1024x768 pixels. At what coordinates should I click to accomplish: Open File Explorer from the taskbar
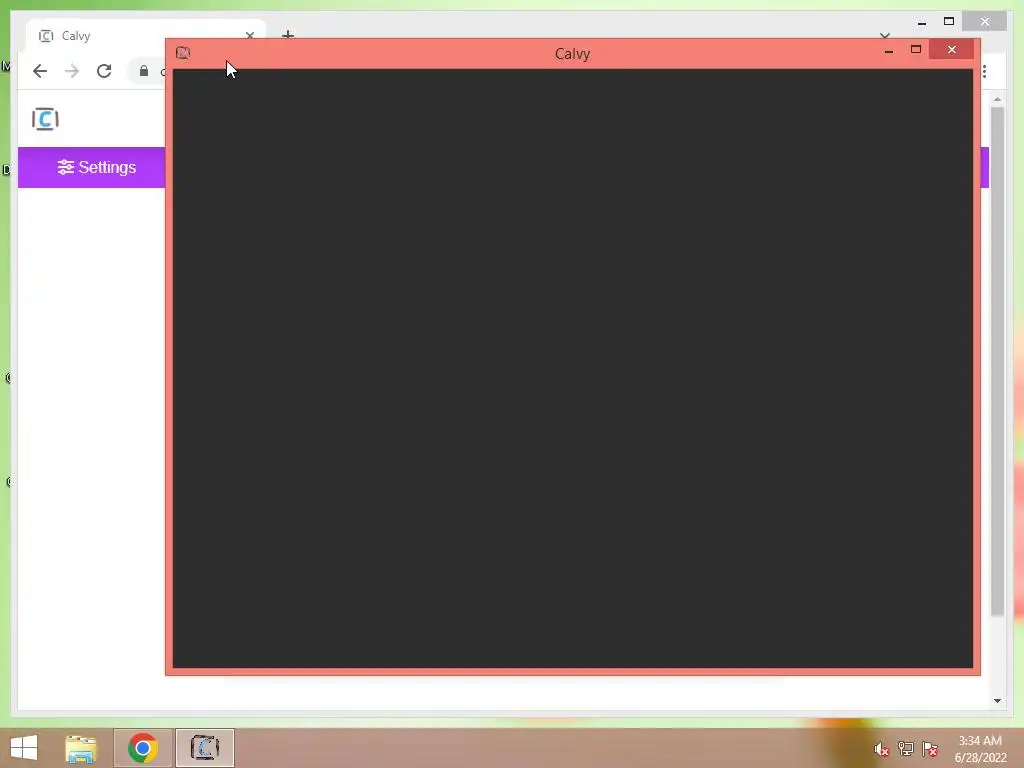click(x=81, y=748)
